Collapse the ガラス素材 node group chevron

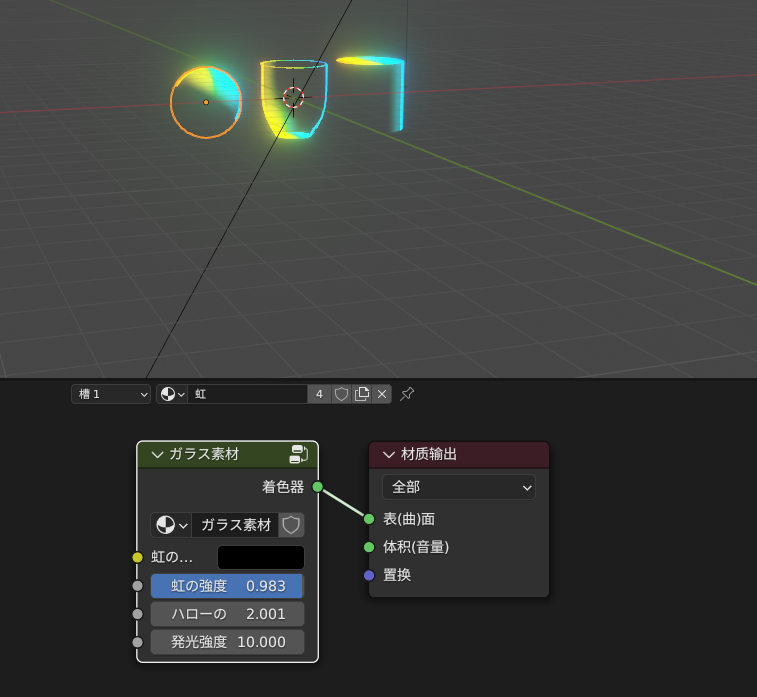157,455
